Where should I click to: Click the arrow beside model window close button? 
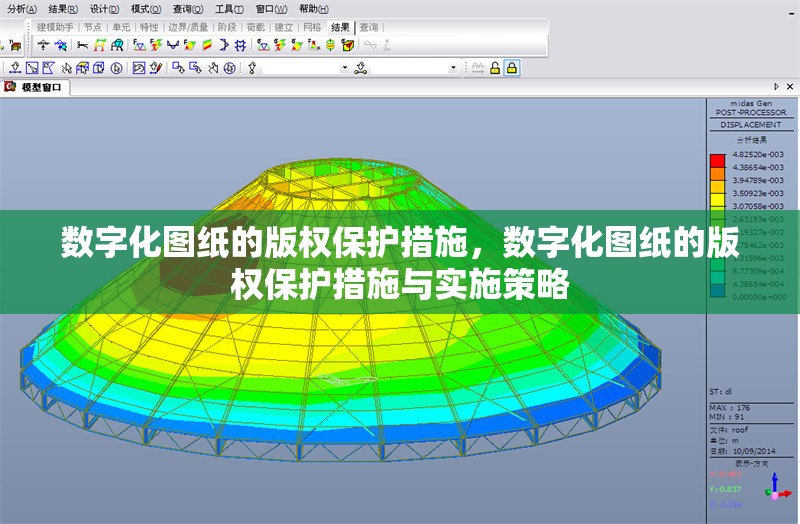777,87
